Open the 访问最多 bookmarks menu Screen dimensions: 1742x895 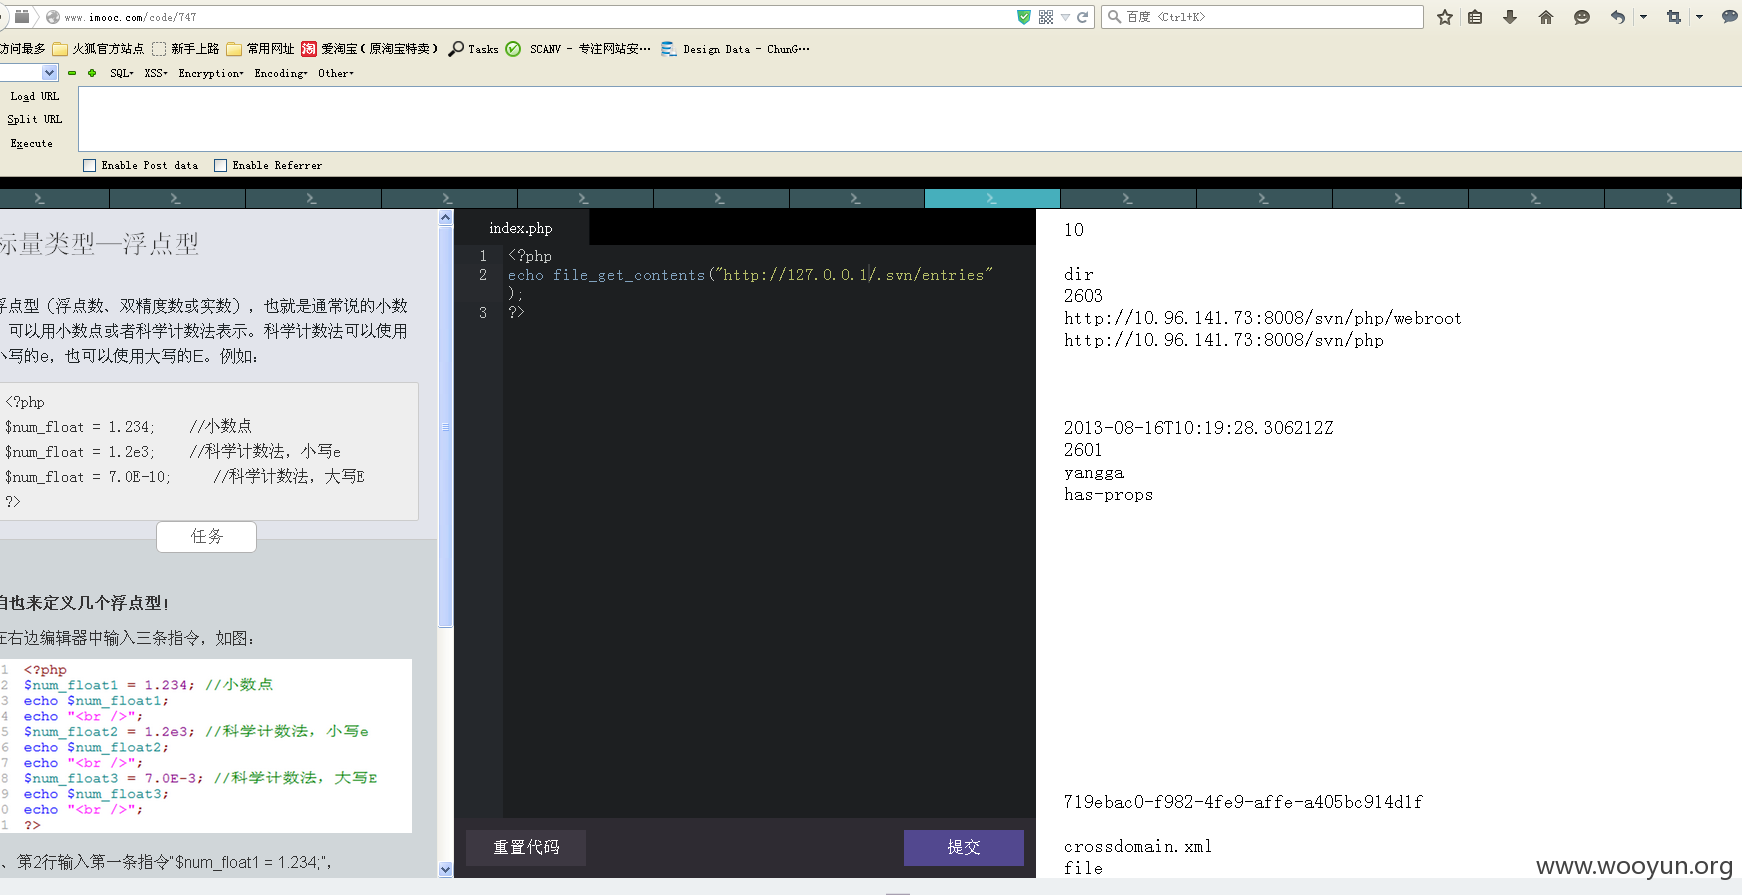pyautogui.click(x=22, y=49)
